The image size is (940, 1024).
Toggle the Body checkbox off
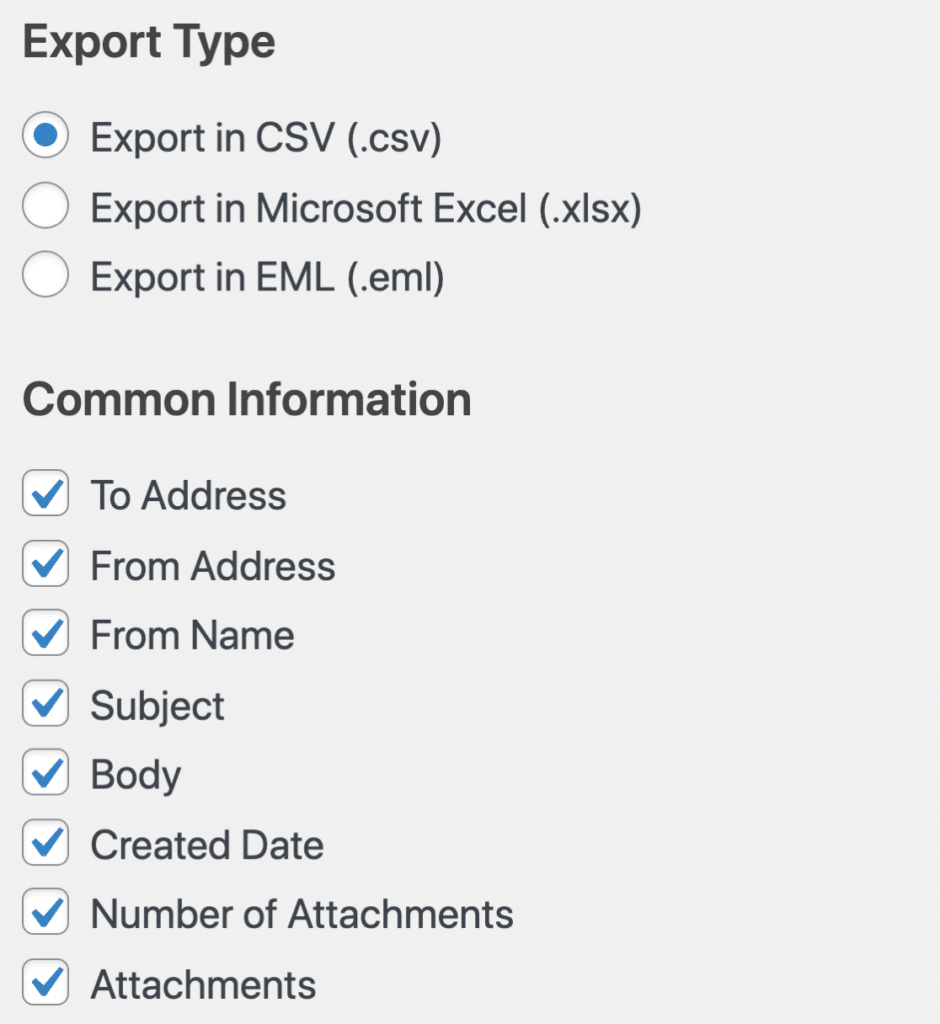(45, 773)
